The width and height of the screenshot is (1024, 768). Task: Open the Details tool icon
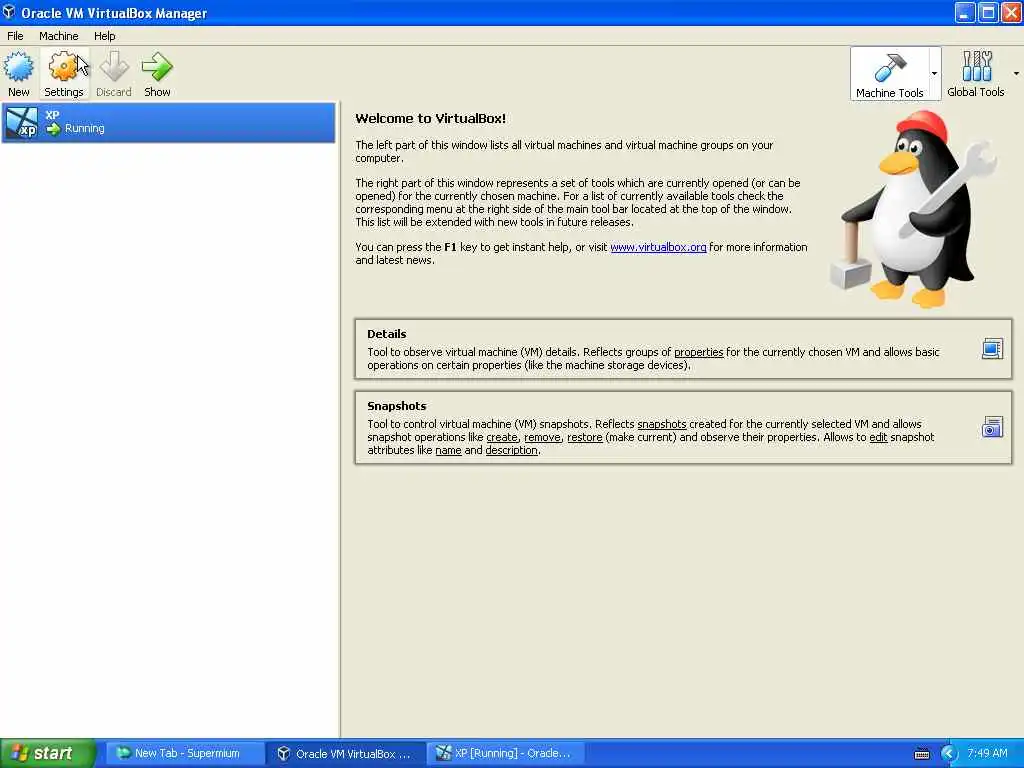tap(992, 349)
